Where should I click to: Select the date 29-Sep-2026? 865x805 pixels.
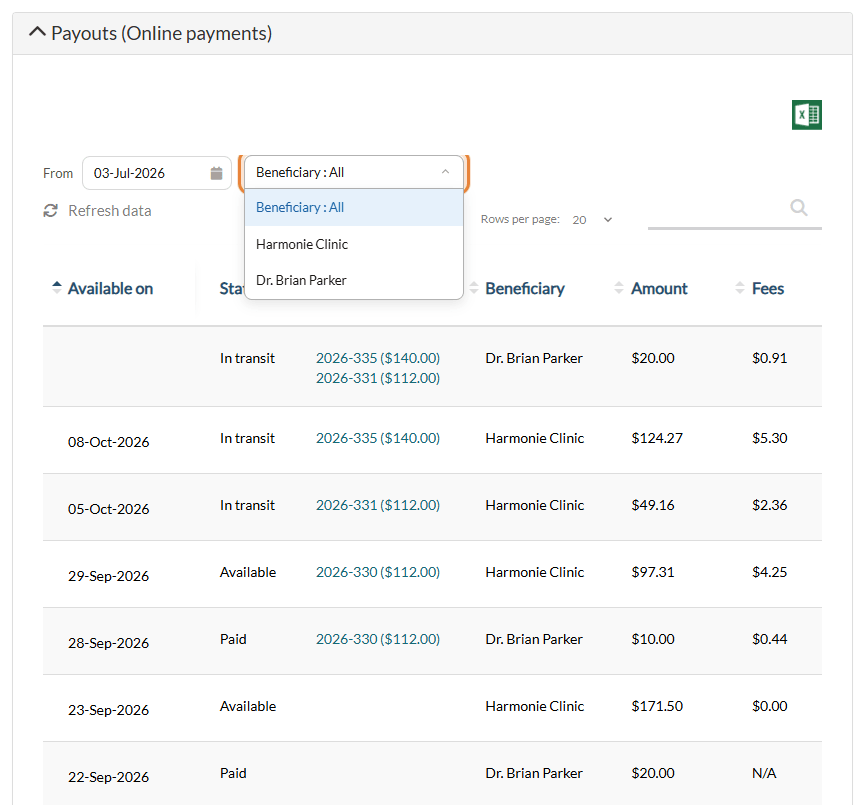(109, 576)
